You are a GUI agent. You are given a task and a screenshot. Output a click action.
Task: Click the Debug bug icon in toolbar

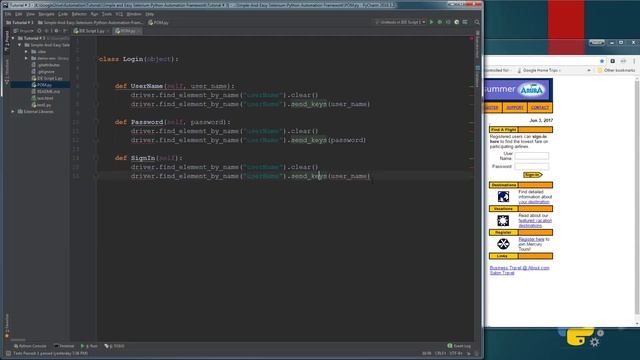pyautogui.click(x=440, y=22)
